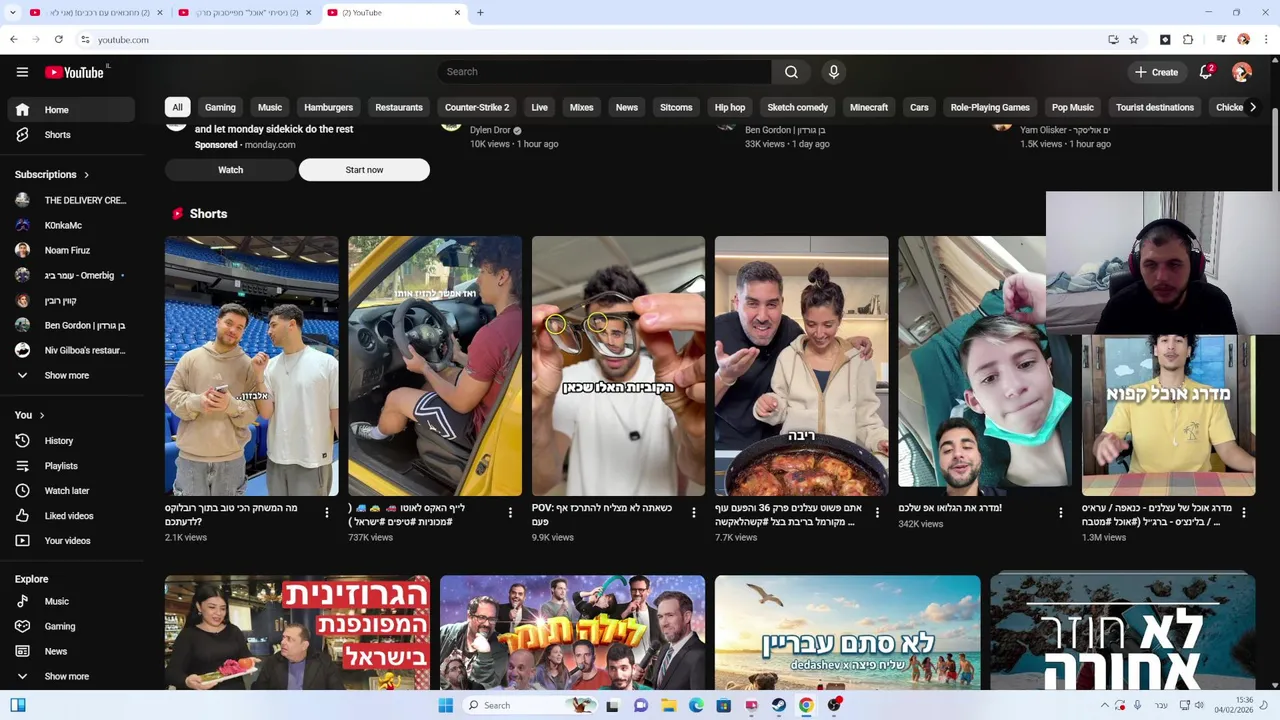
Task: Open Gaming under Explore
Action: pos(70,627)
